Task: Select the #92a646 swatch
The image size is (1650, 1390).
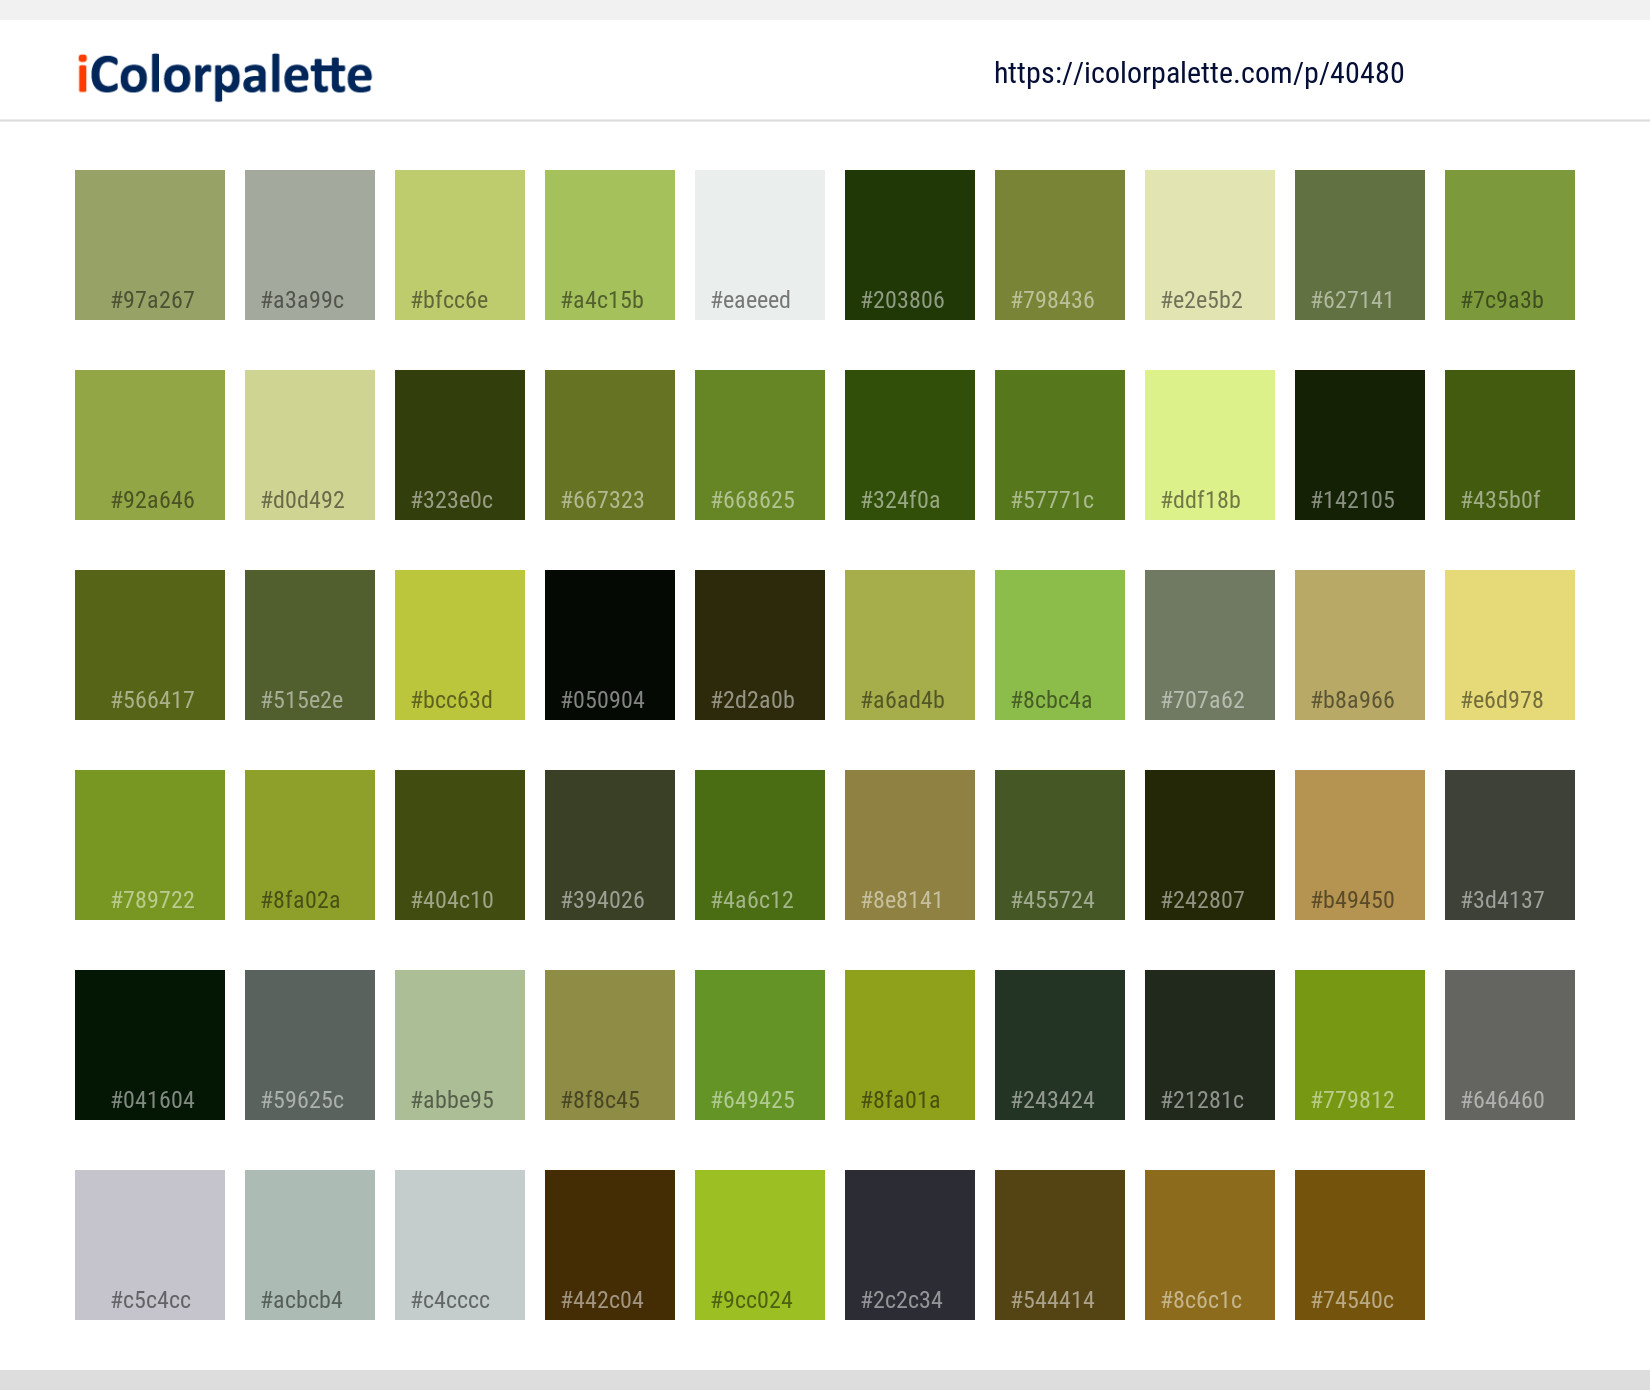Action: click(x=150, y=445)
